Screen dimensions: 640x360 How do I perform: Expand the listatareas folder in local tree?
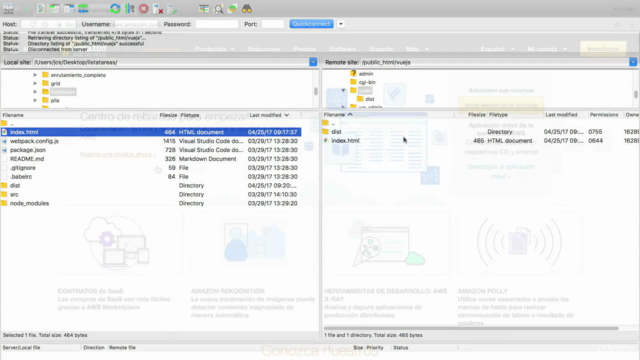point(35,92)
